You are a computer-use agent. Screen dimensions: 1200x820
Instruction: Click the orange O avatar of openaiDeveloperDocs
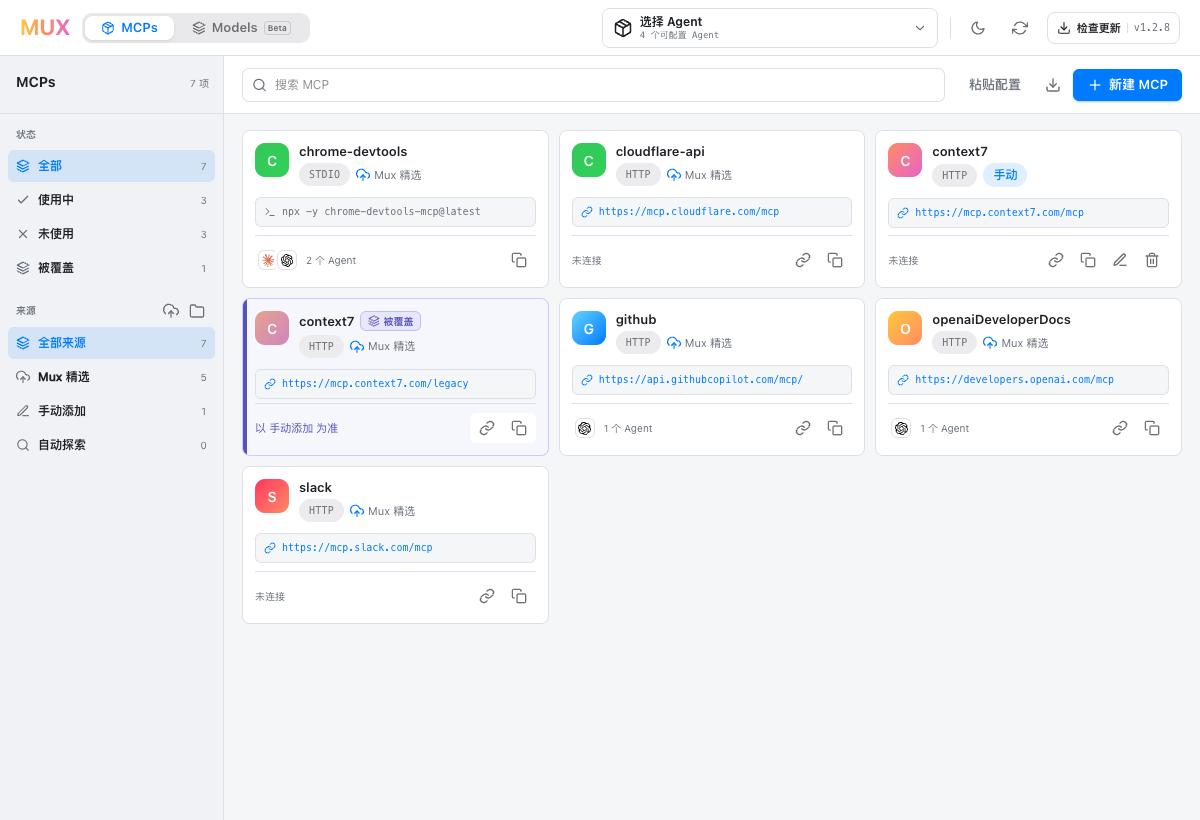[905, 328]
